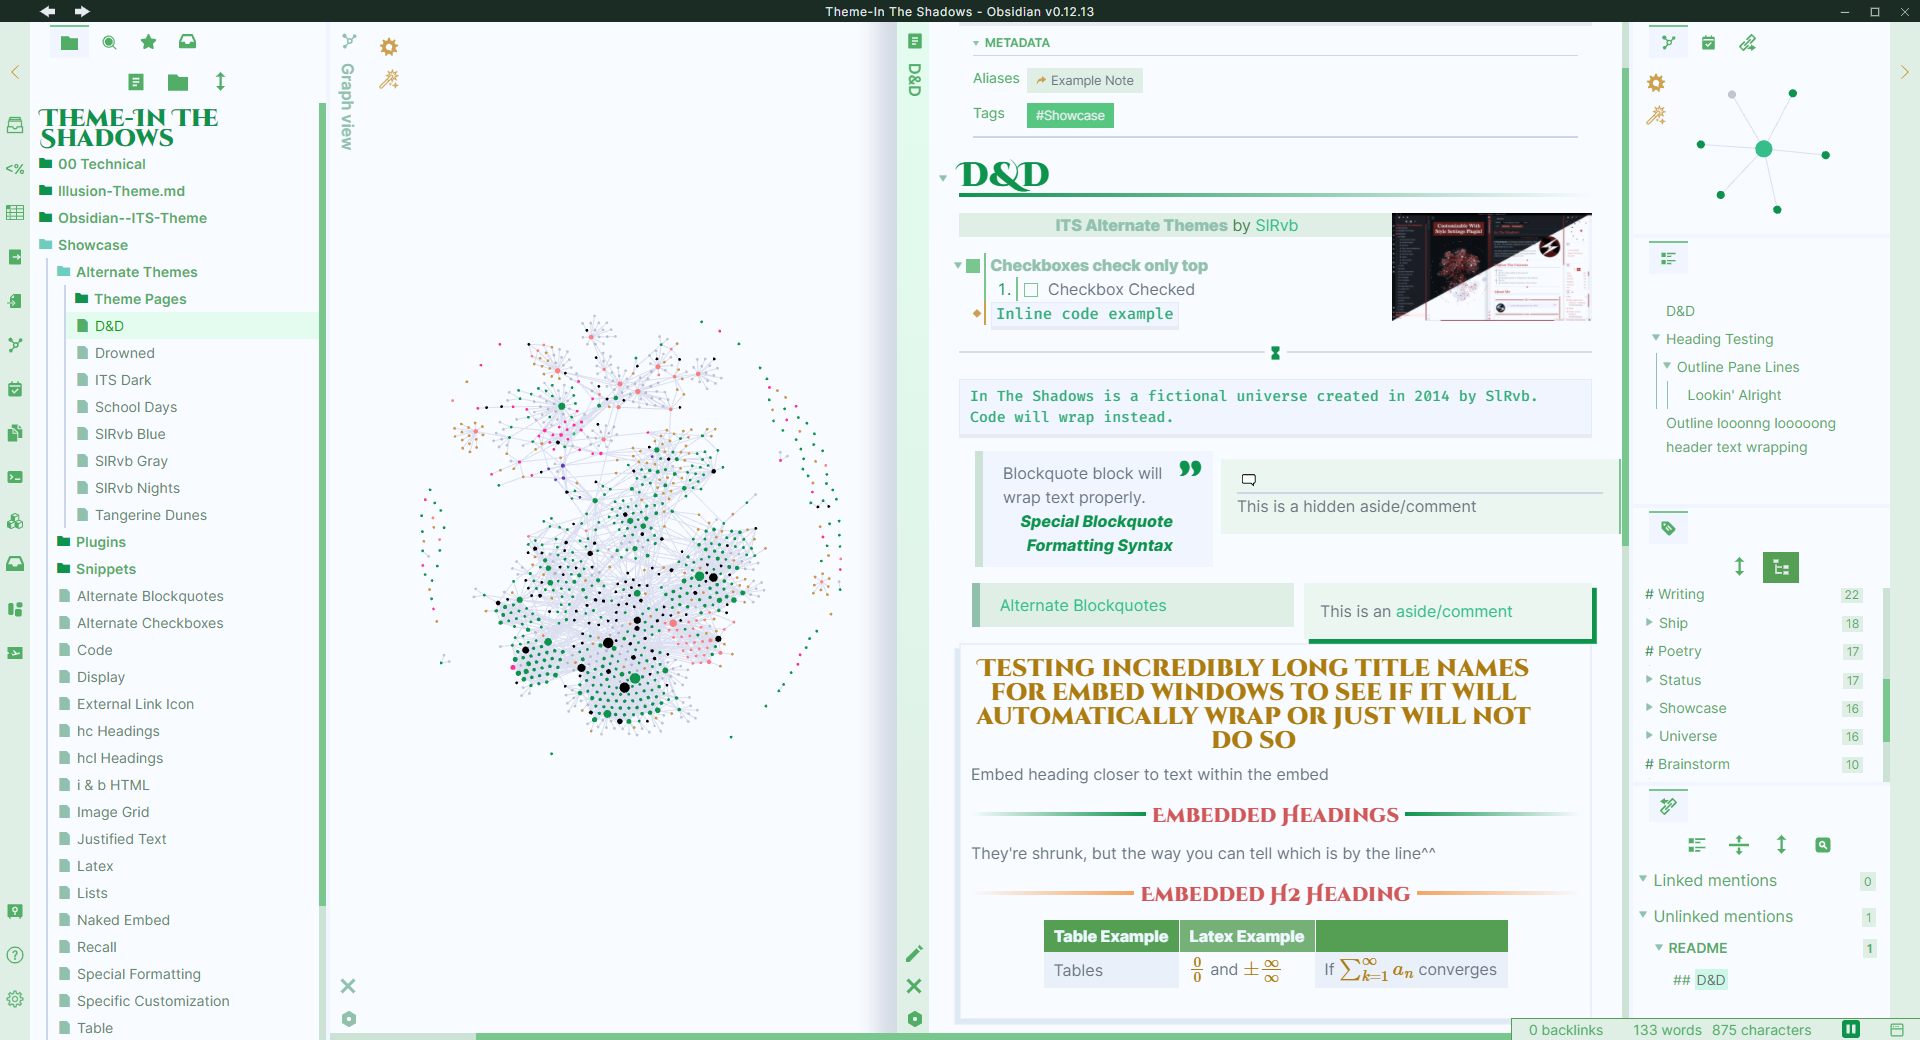Collapse the METADATA section
Viewport: 1920px width, 1040px height.
click(976, 43)
